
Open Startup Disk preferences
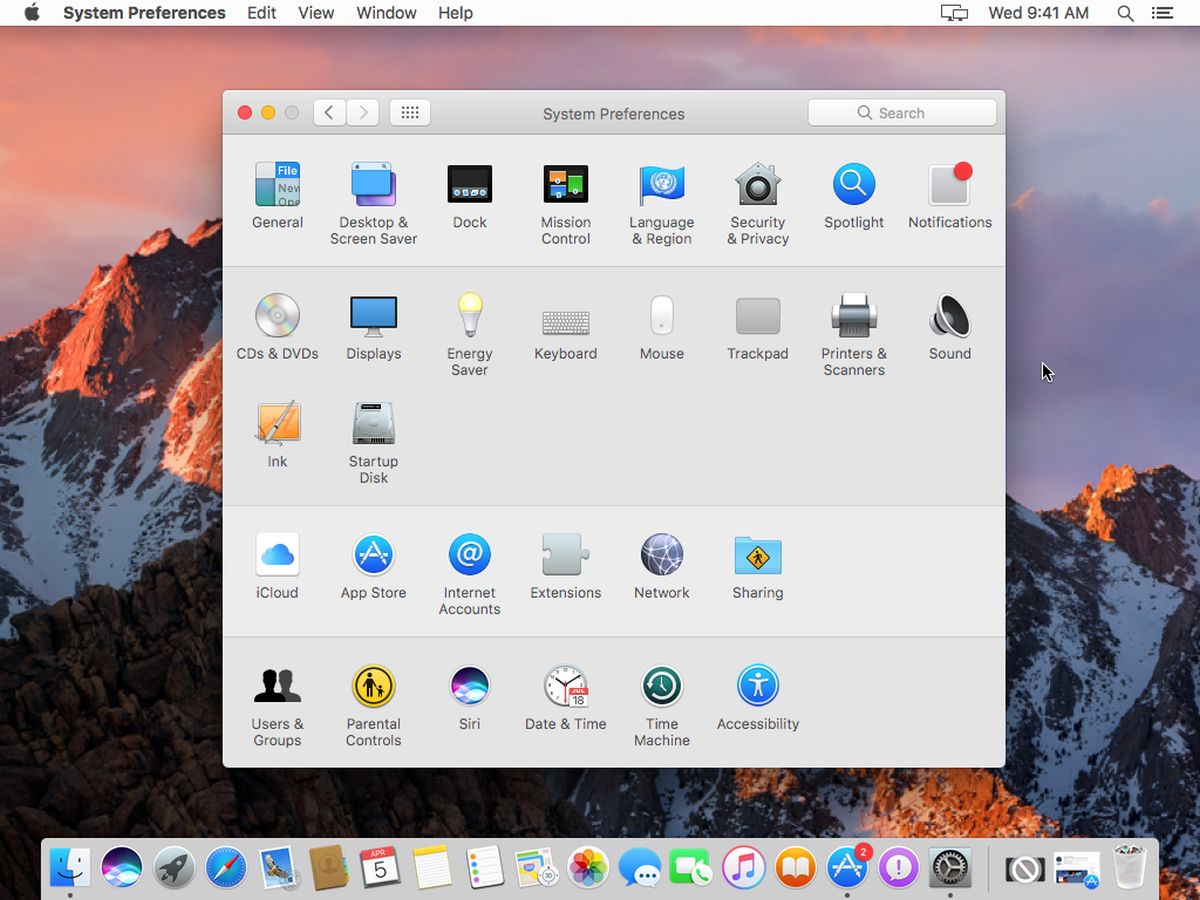[373, 443]
